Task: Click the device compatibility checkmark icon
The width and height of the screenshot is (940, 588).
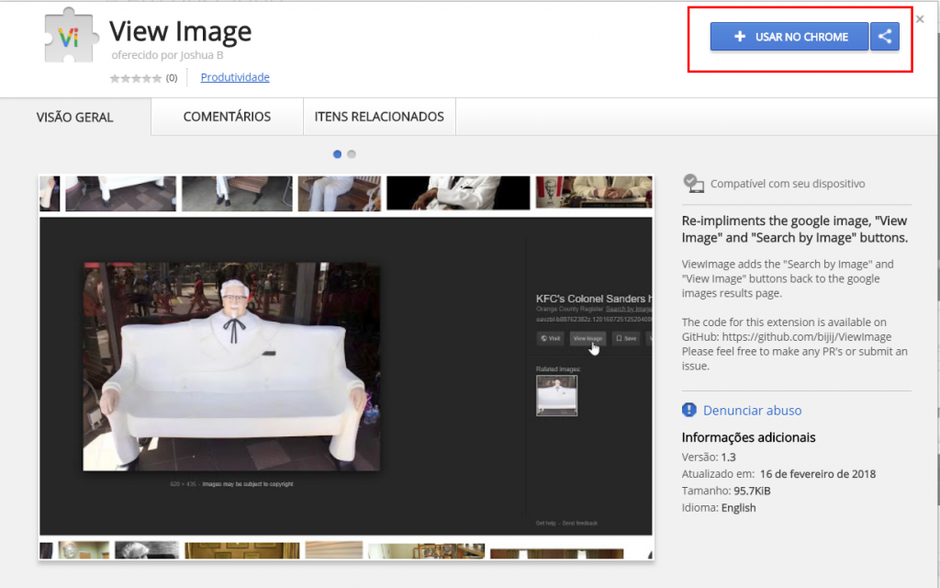Action: click(693, 183)
